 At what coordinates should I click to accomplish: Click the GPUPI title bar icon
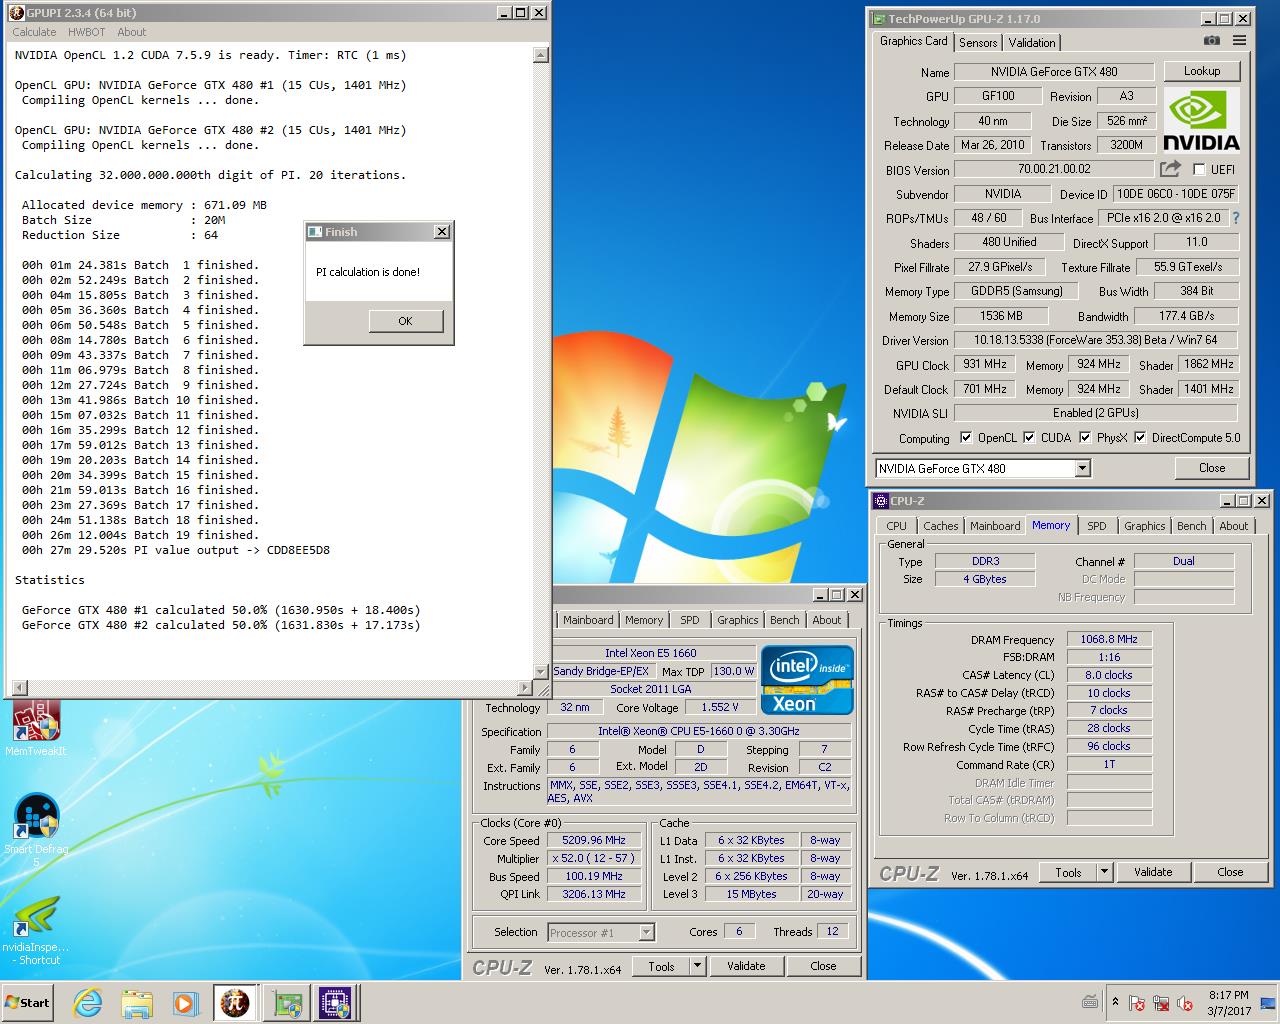[x=15, y=12]
